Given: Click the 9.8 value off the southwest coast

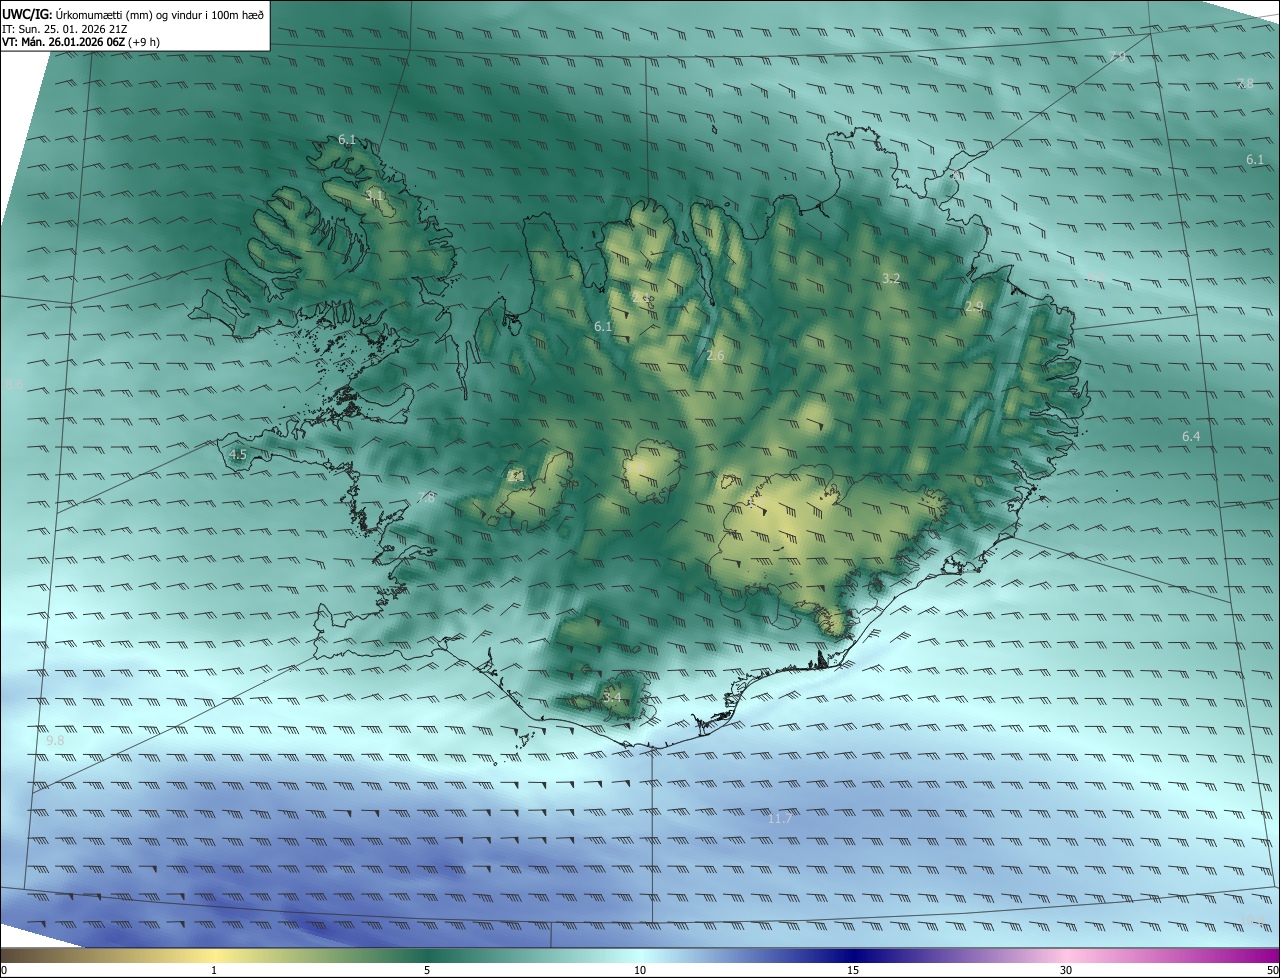Looking at the screenshot, I should 55,740.
